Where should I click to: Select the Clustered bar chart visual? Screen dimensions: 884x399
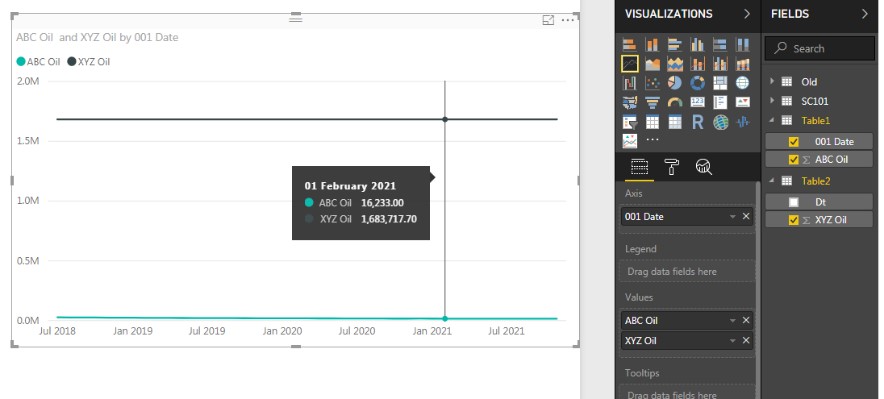(675, 45)
